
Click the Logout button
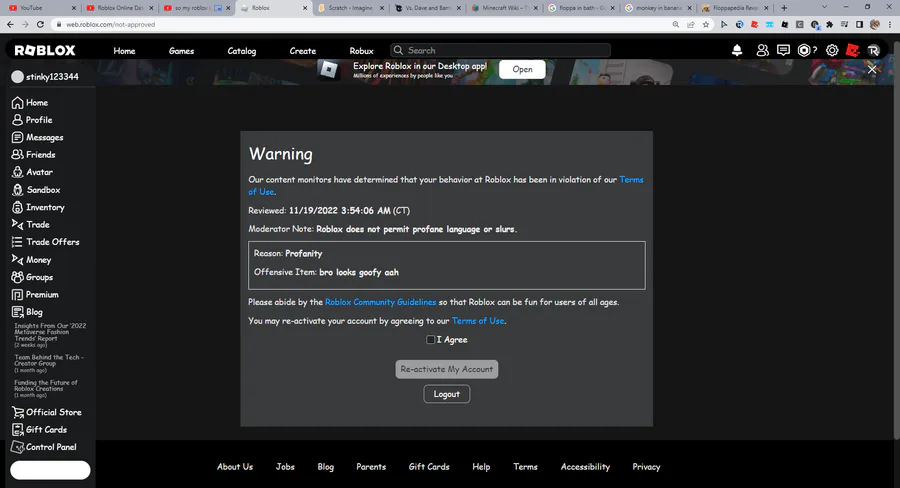(x=447, y=394)
